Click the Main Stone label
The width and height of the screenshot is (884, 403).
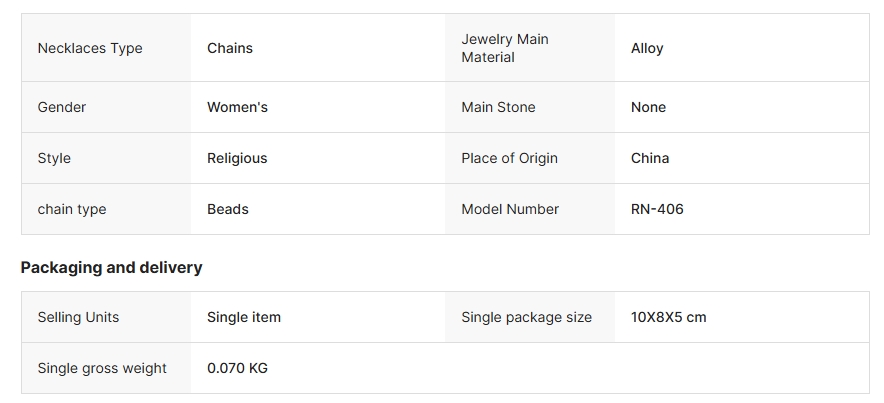coord(498,107)
